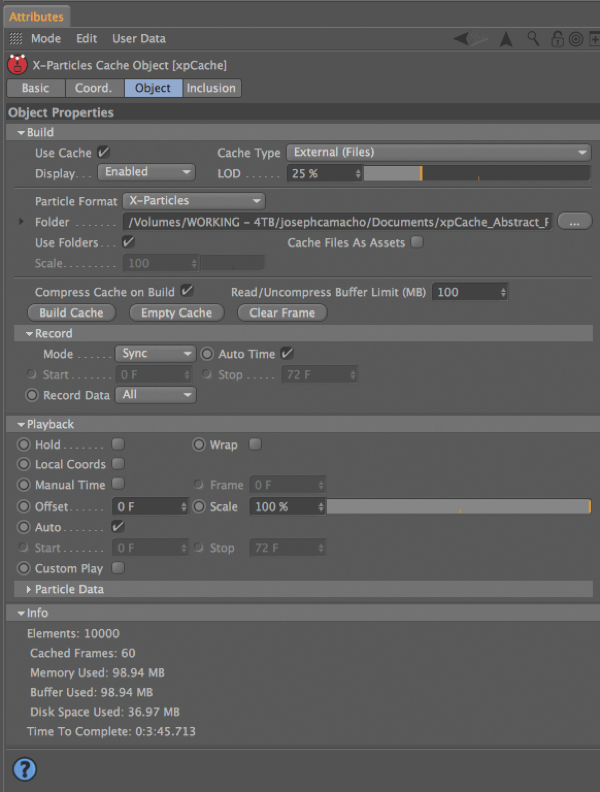
Task: Click the red X-Particles cache object icon
Action: [17, 65]
